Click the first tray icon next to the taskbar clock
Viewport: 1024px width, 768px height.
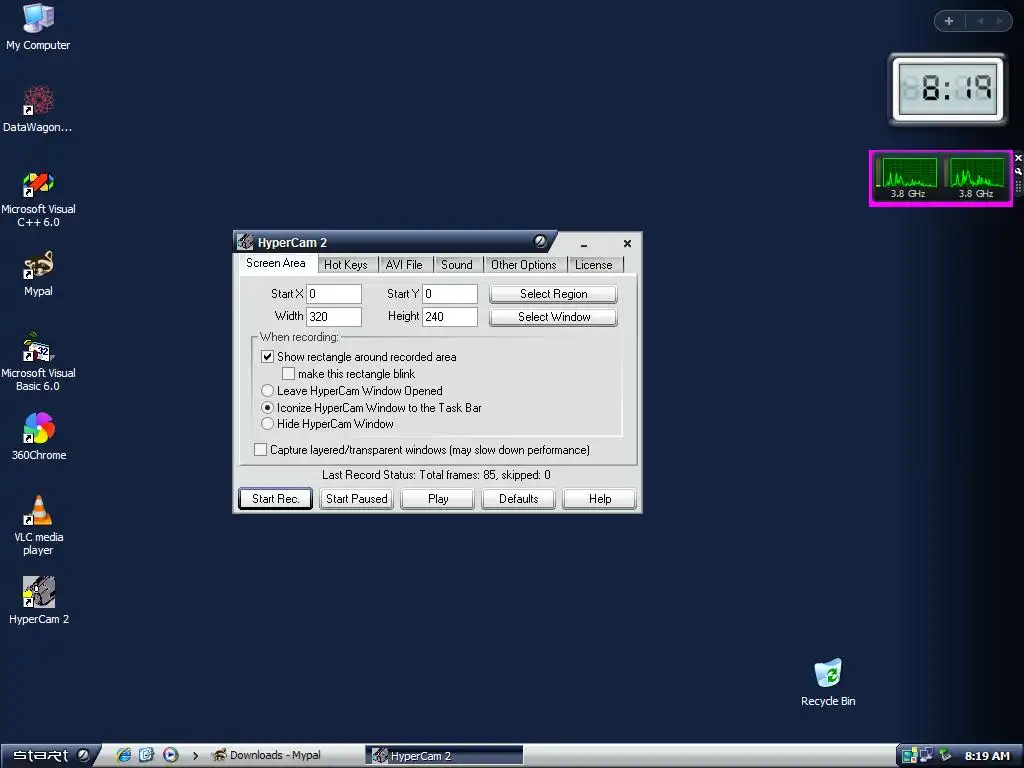(x=909, y=756)
